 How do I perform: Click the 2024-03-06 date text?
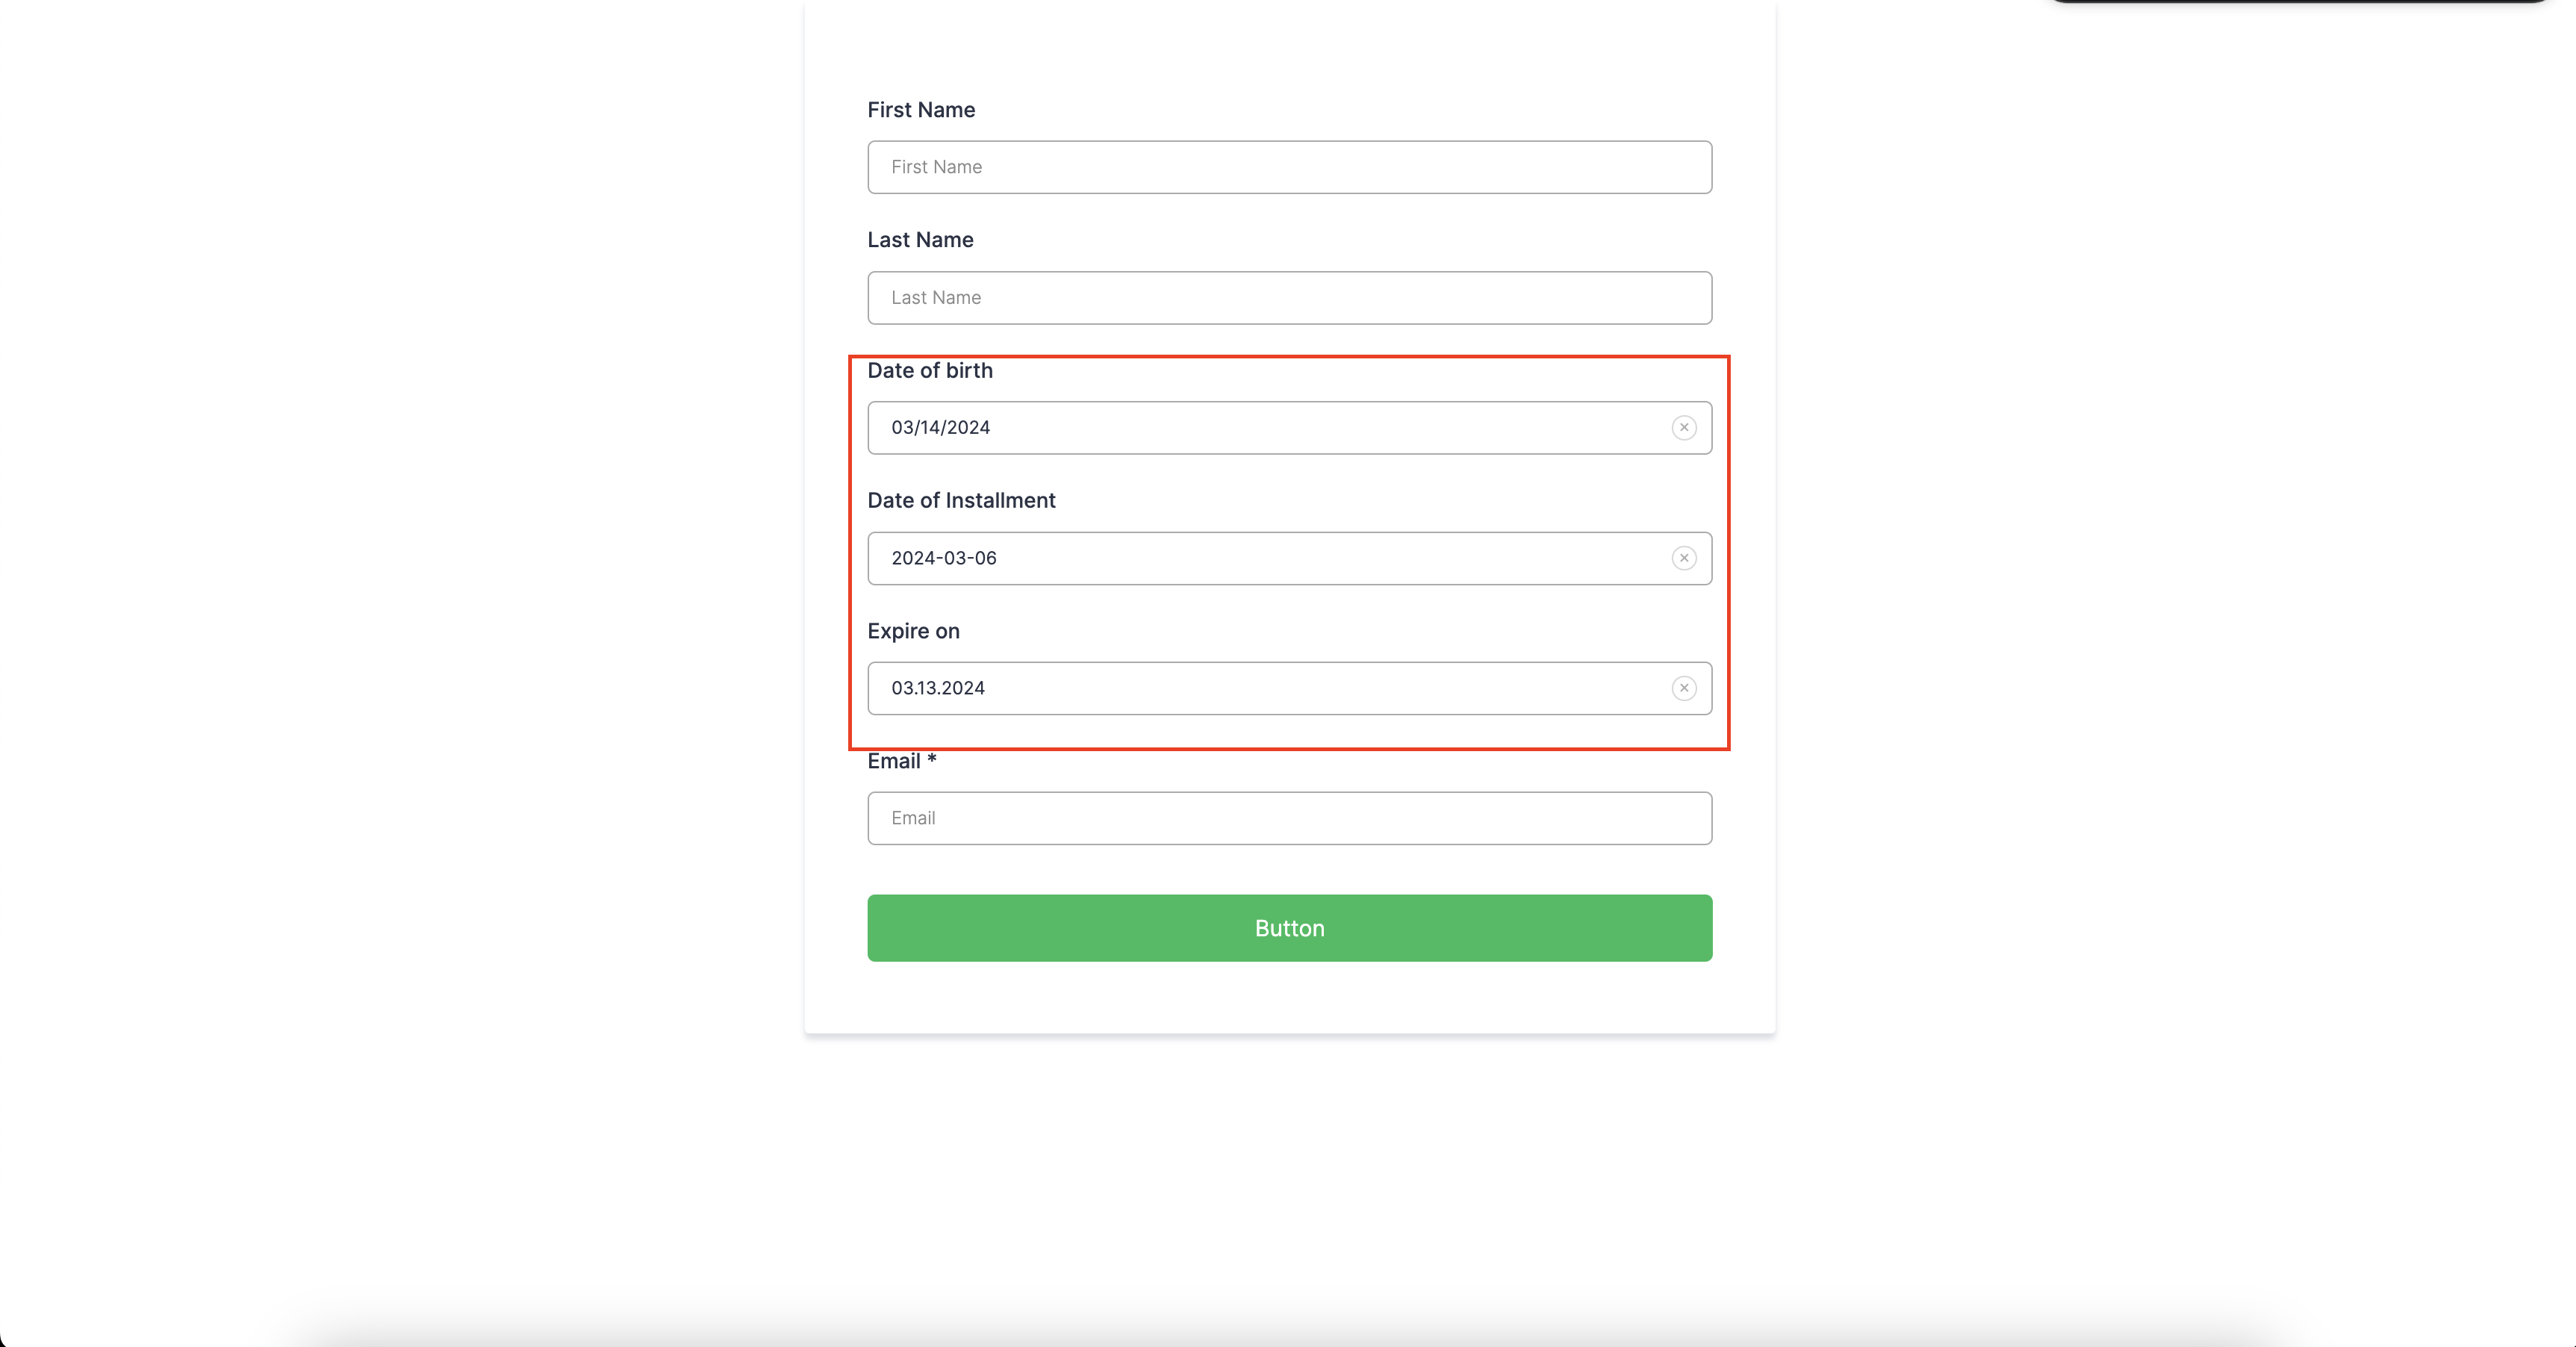[x=943, y=558]
